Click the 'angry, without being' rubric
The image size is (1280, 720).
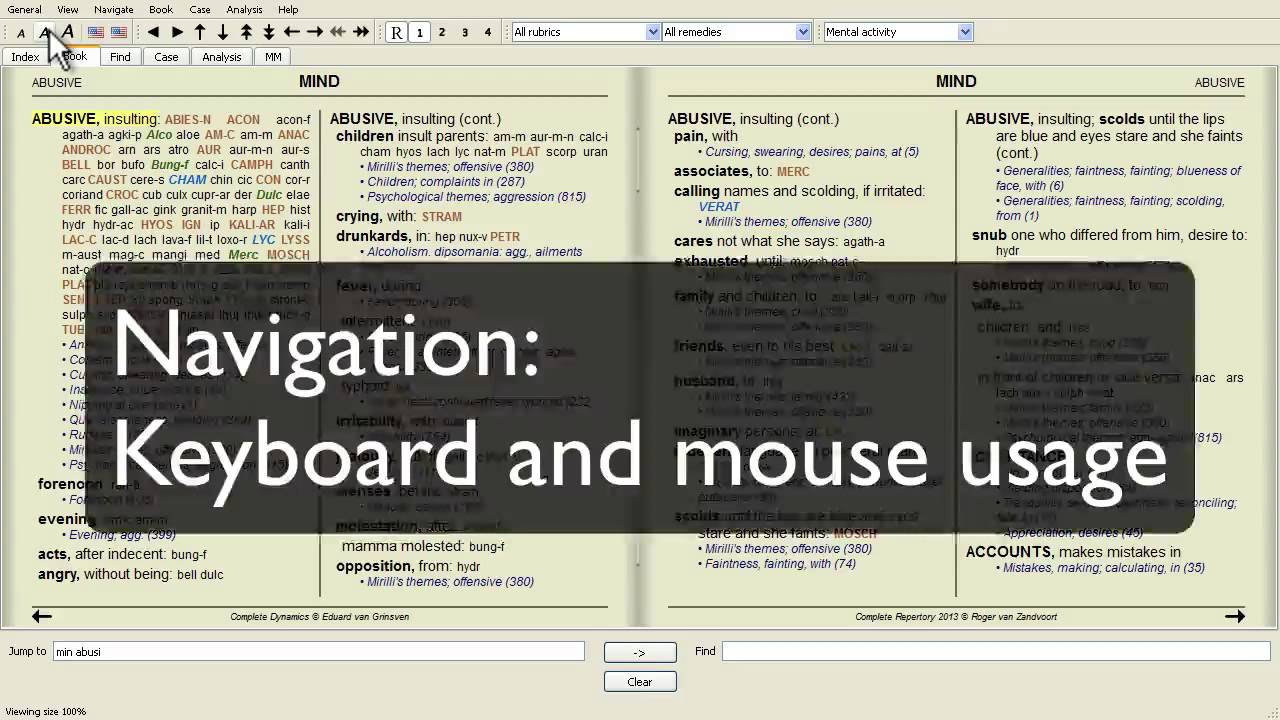point(130,574)
